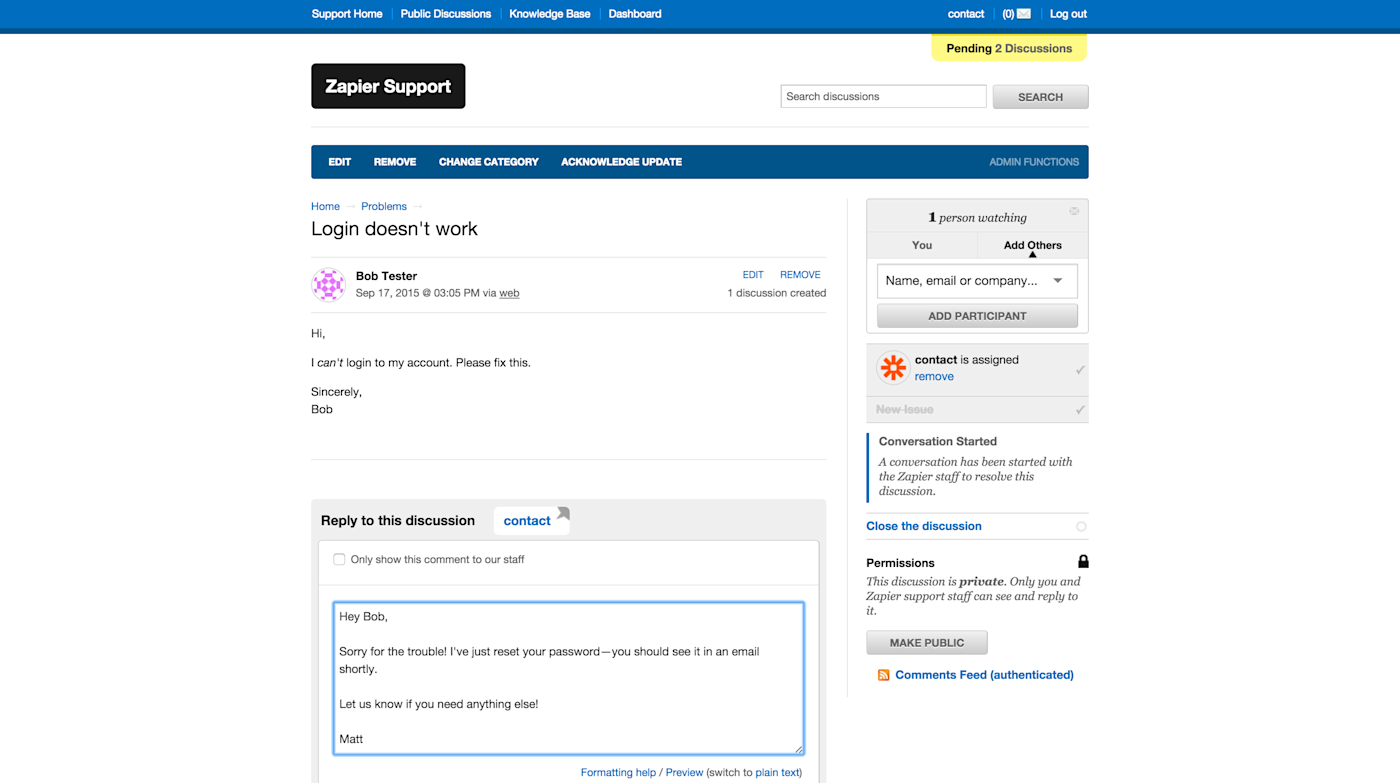Choose CHANGE CATEGORY in admin bar
Image resolution: width=1400 pixels, height=783 pixels.
pyautogui.click(x=489, y=162)
